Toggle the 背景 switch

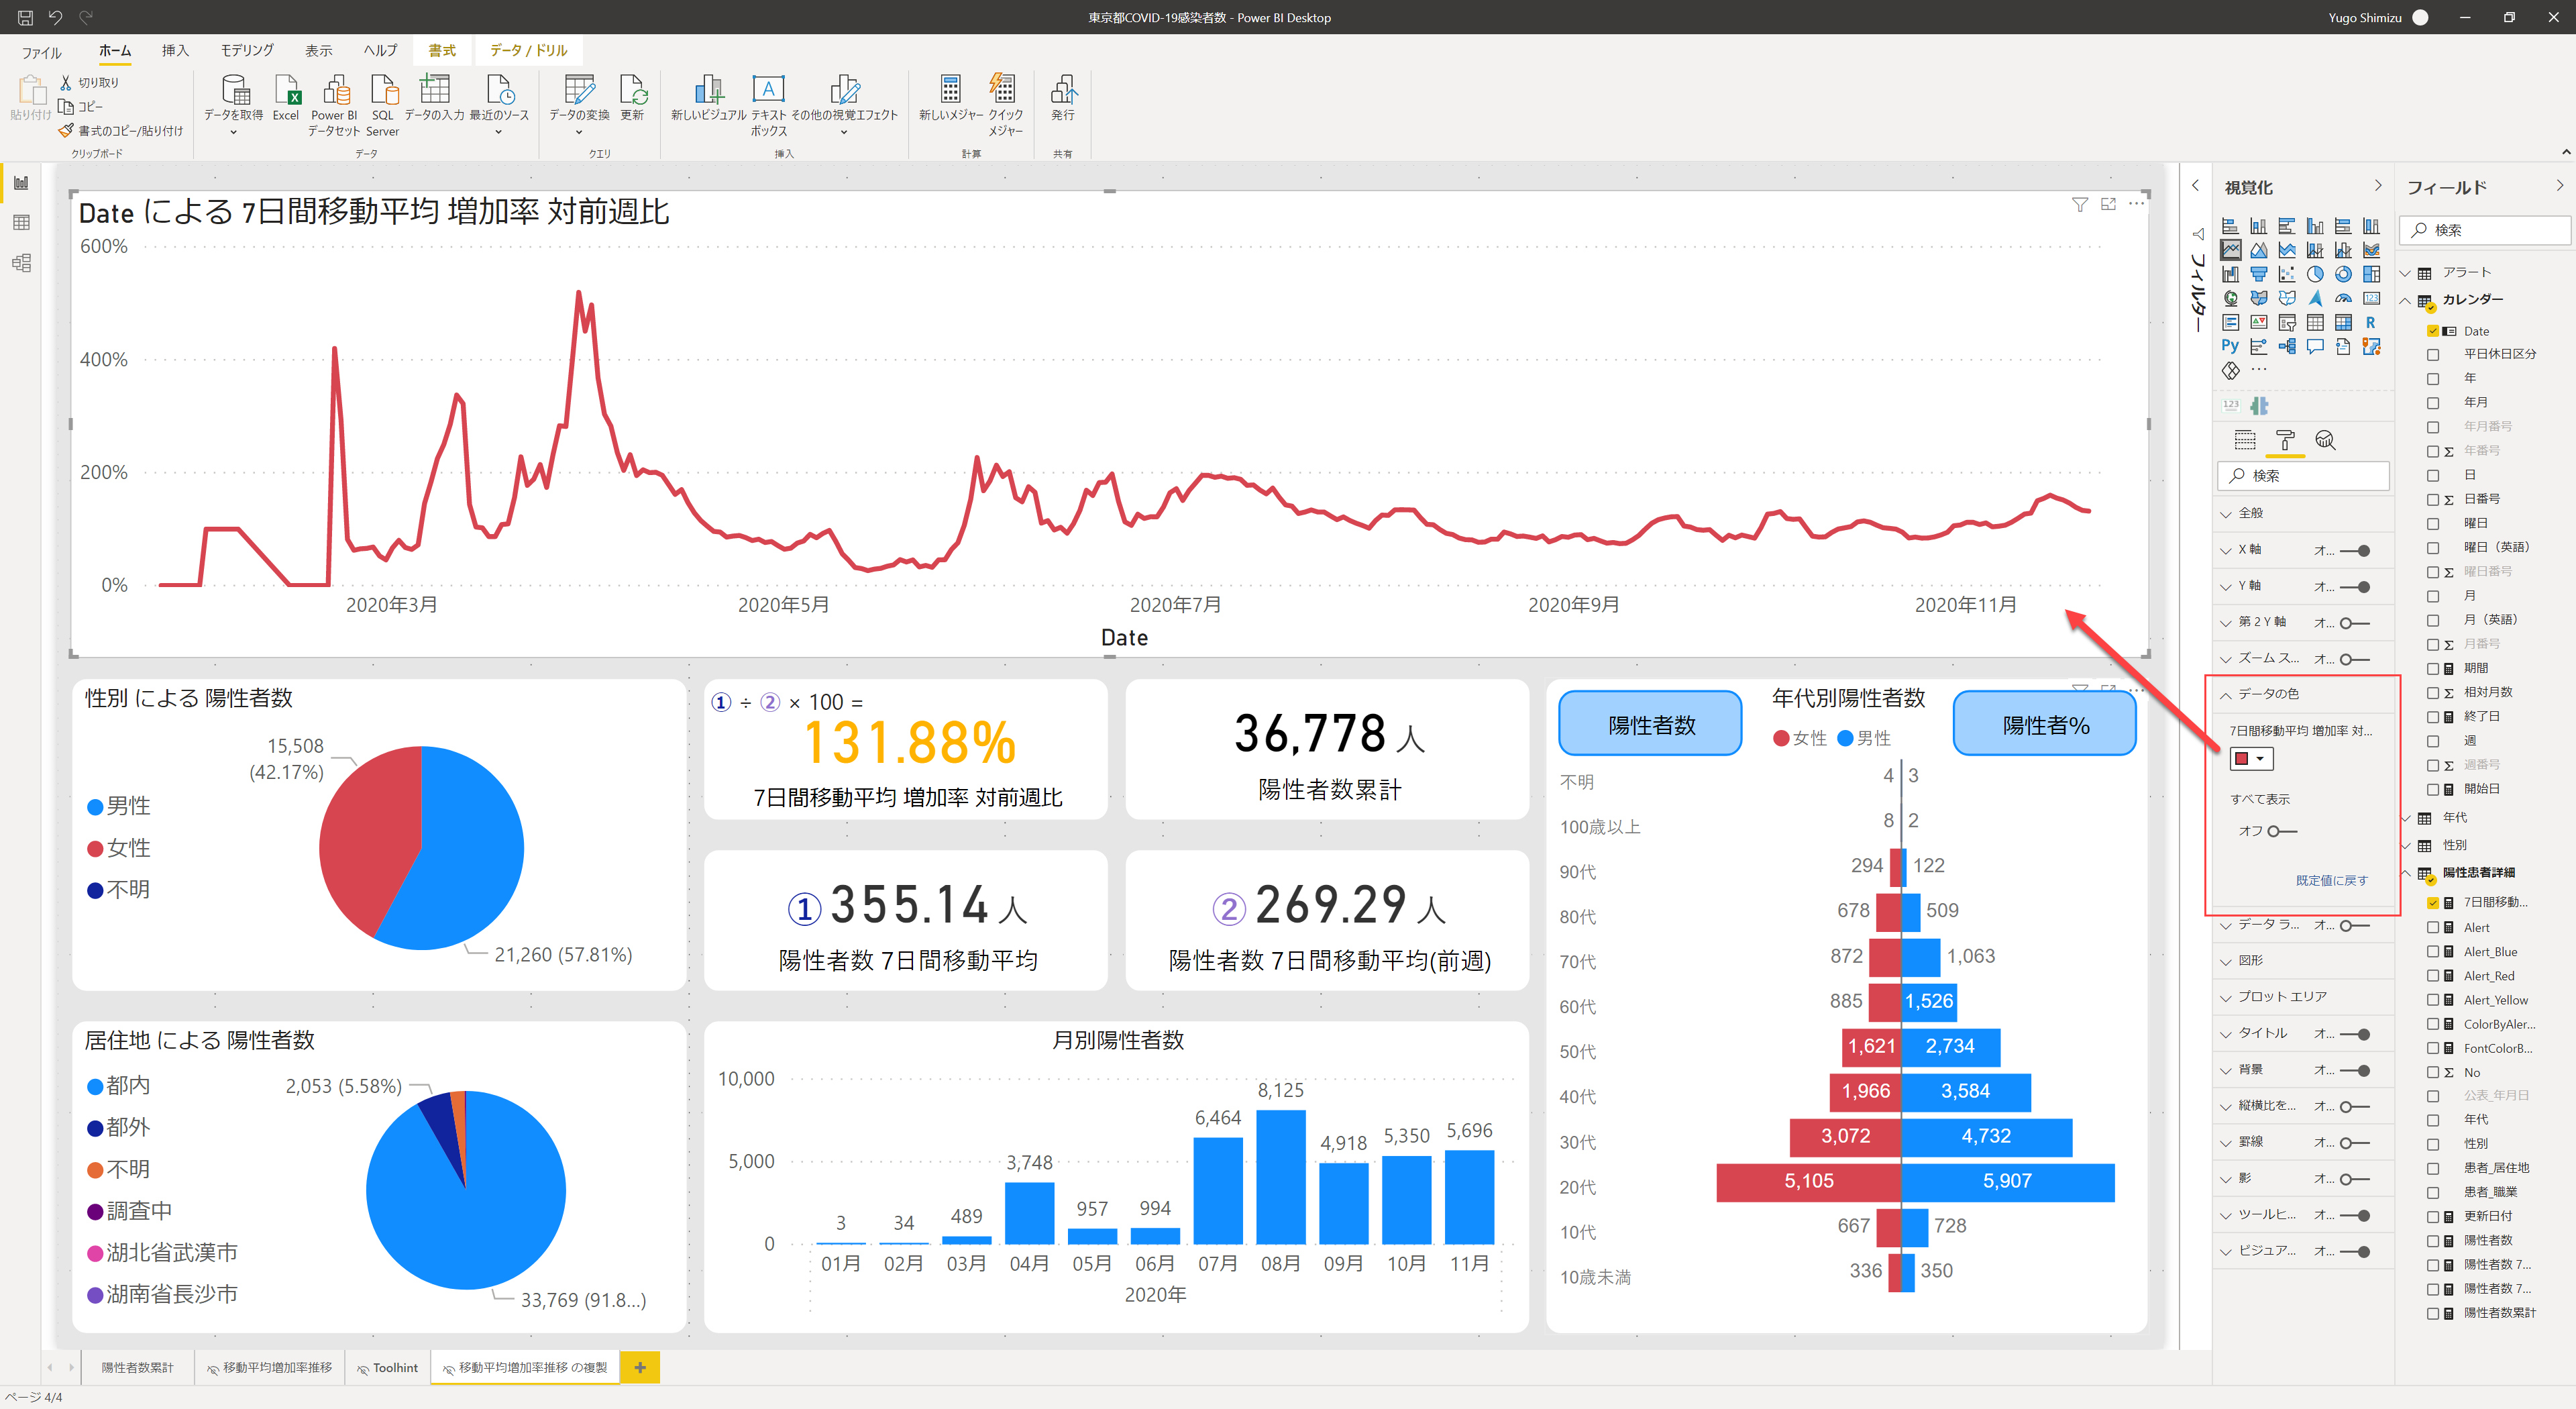point(2355,1071)
